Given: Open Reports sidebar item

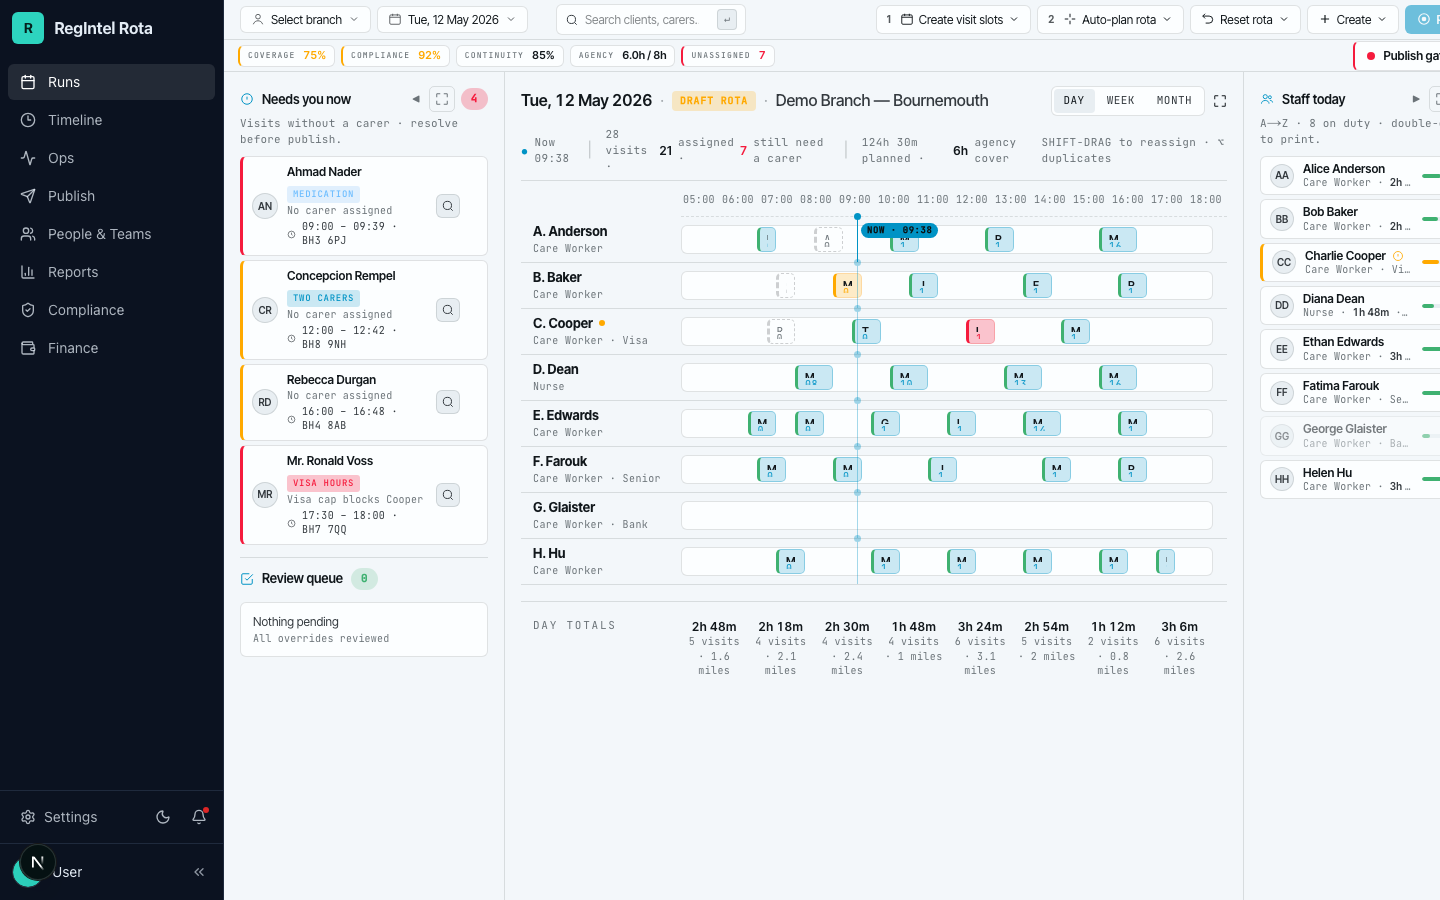Looking at the screenshot, I should [111, 272].
